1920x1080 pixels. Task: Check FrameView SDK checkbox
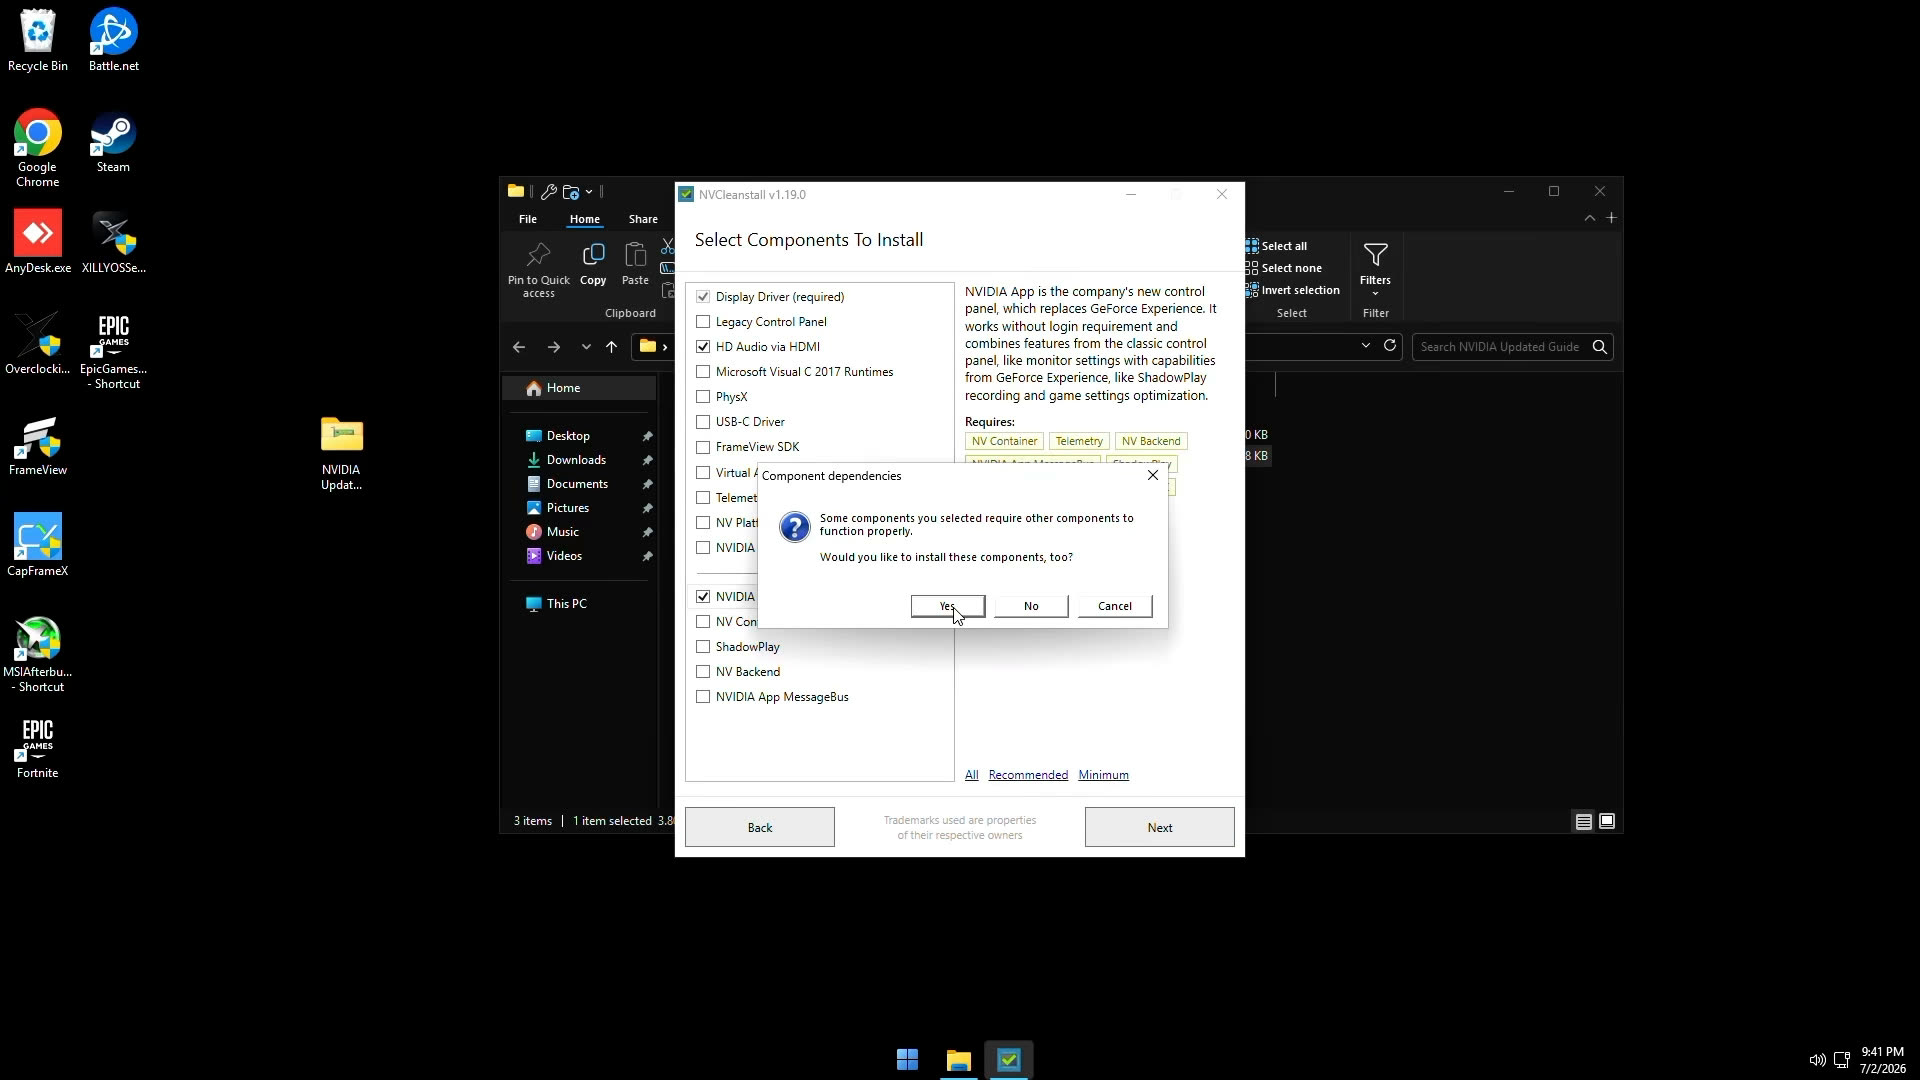pos(703,447)
